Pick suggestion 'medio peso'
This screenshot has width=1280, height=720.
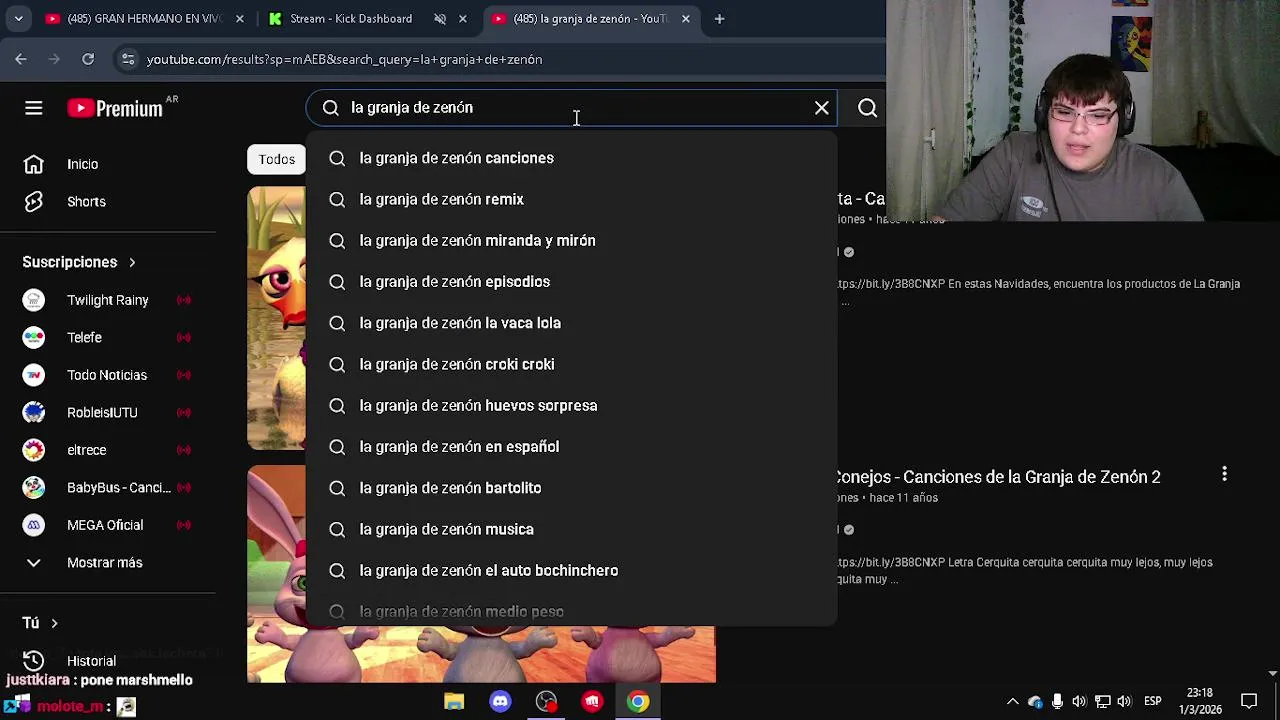[x=571, y=609]
